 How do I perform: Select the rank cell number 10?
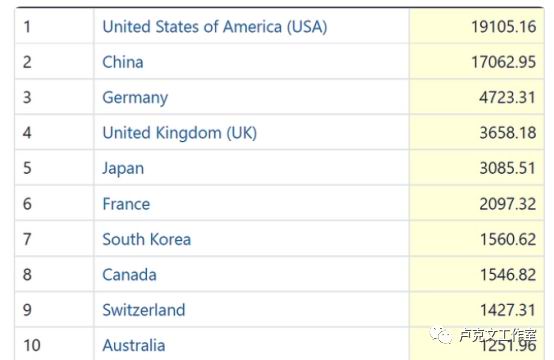coord(54,344)
